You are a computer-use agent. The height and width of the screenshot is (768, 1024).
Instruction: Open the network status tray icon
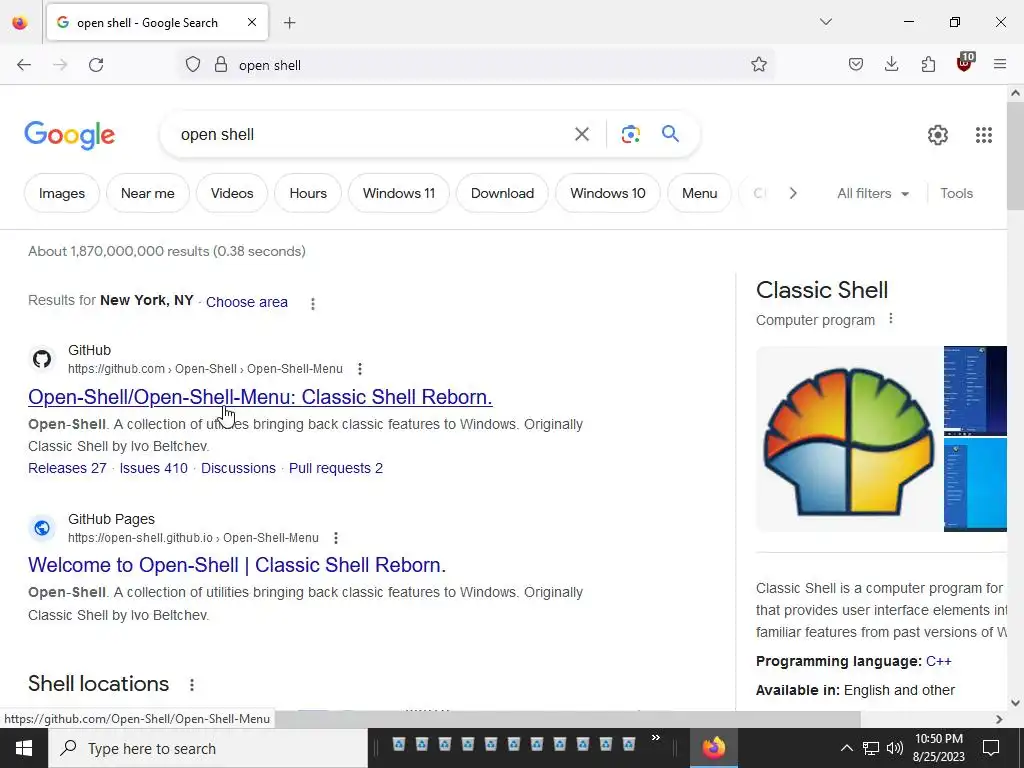tap(871, 748)
